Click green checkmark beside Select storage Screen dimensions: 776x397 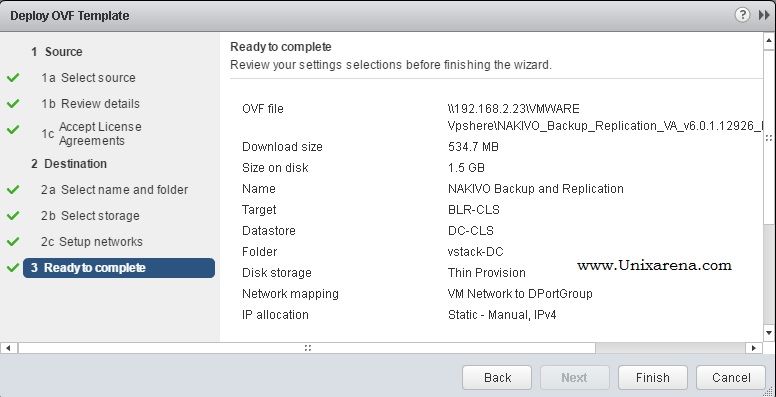[13, 216]
